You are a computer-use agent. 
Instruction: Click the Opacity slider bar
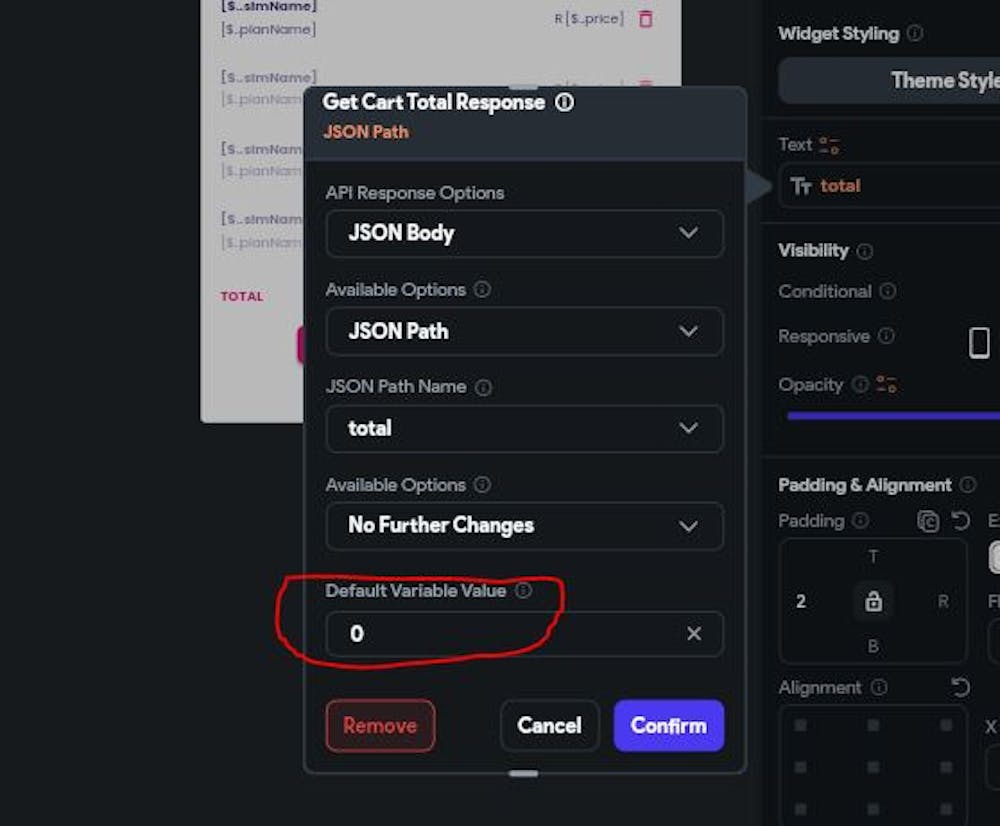[893, 416]
